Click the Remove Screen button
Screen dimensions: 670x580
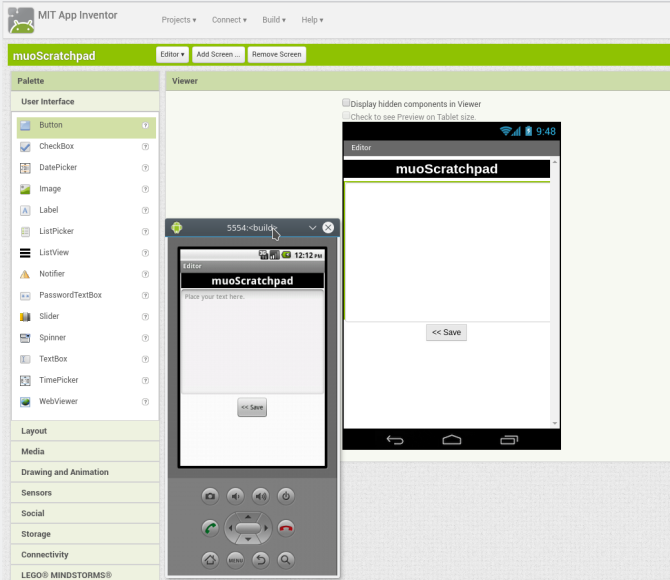pyautogui.click(x=276, y=55)
